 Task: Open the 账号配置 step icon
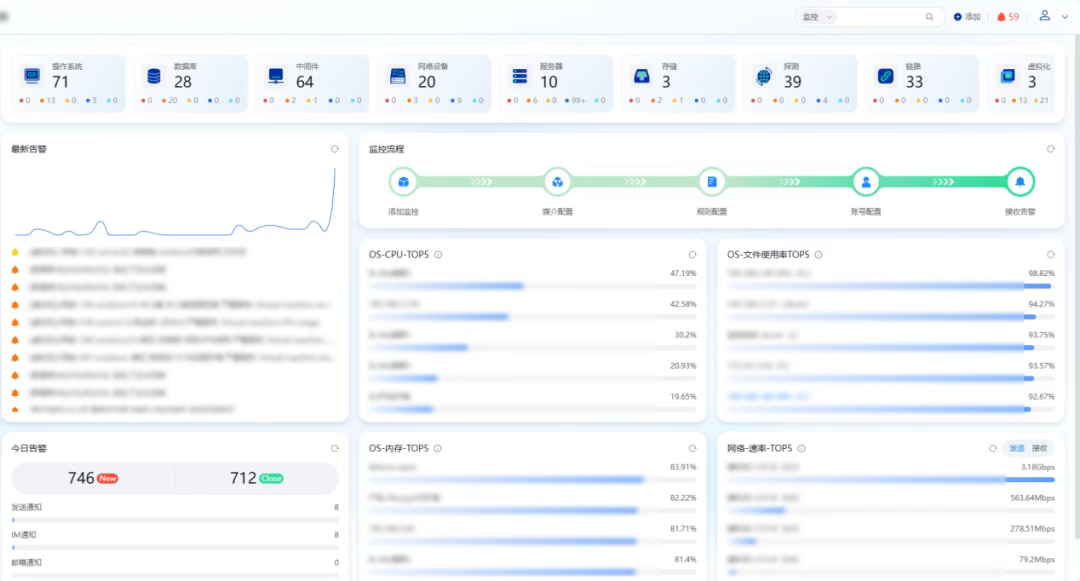865,182
